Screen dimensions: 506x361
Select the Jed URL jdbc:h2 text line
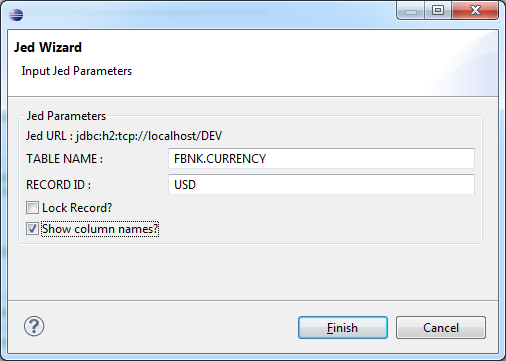pos(124,136)
